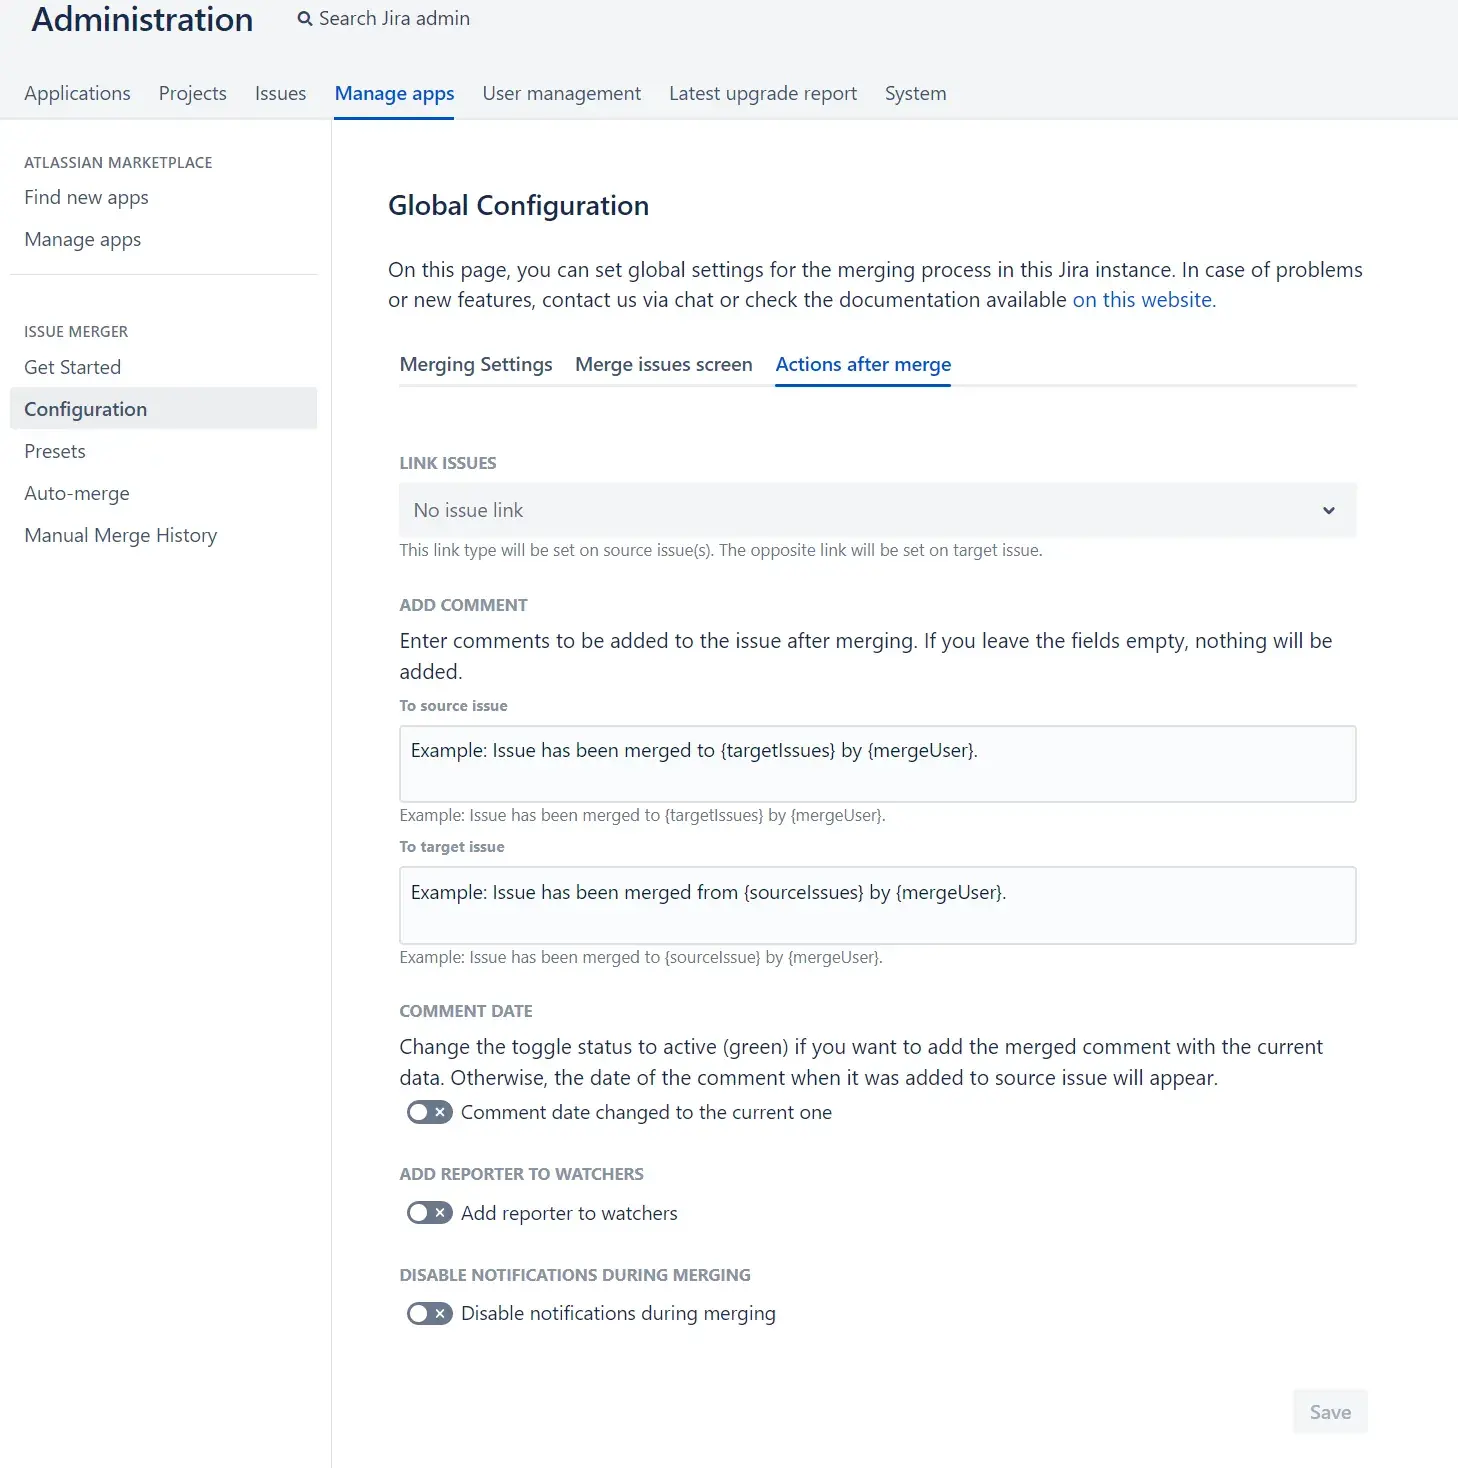Open the Merge issues screen tab

coord(663,365)
